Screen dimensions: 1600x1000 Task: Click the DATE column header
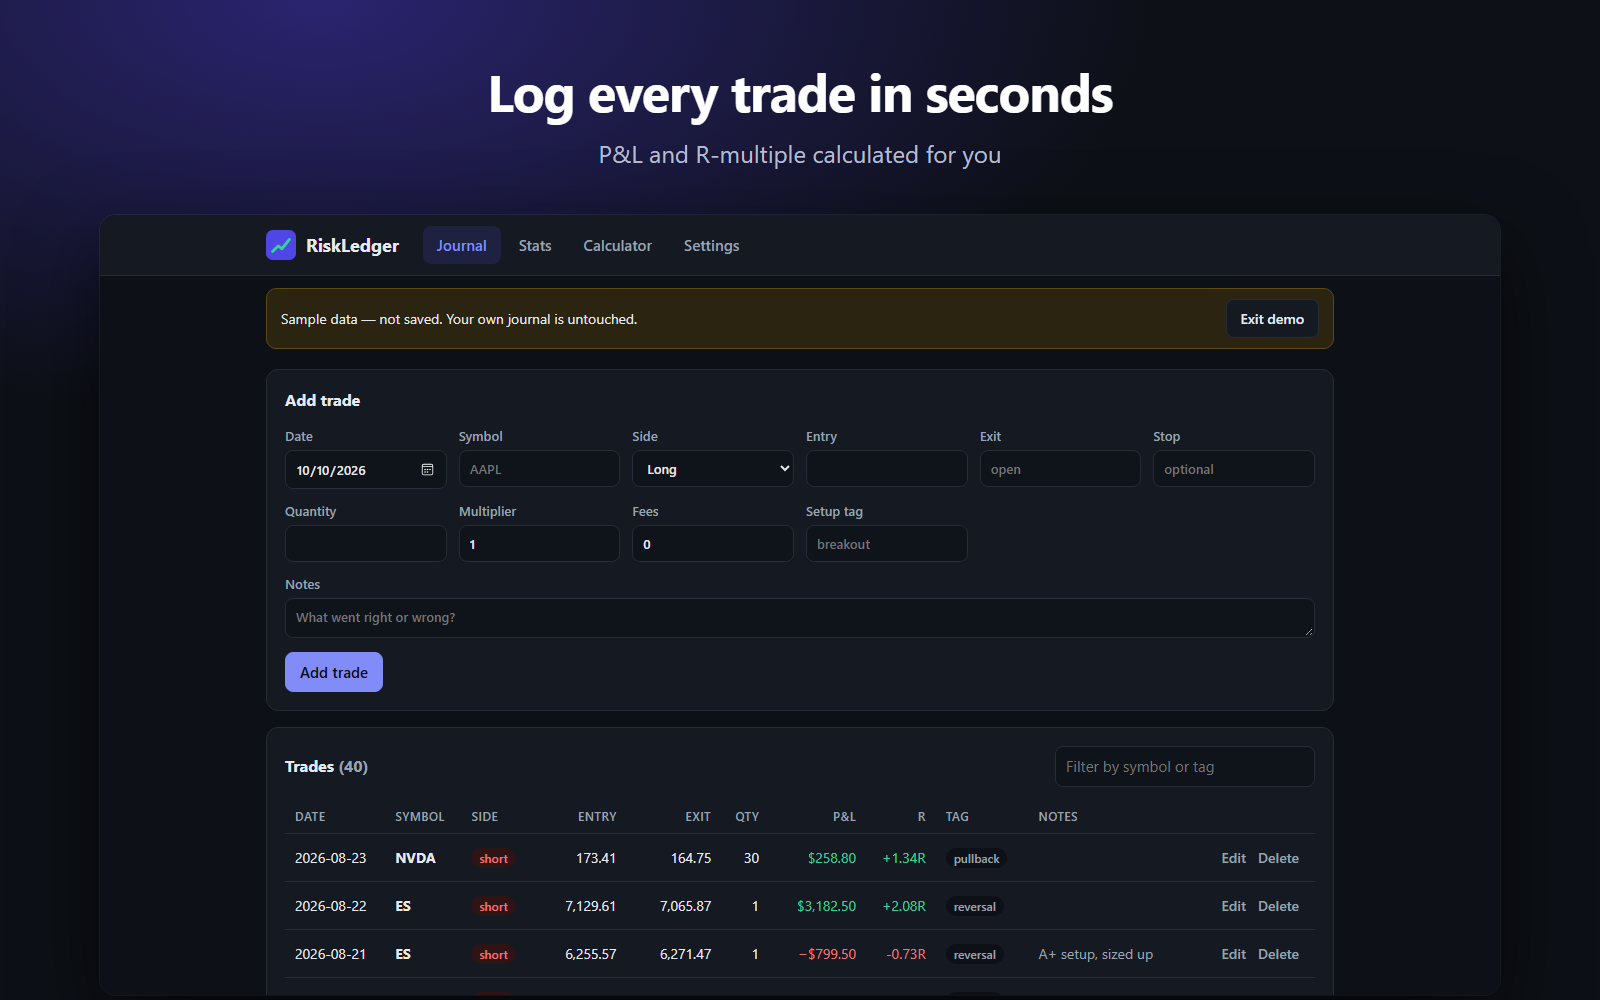tap(310, 817)
